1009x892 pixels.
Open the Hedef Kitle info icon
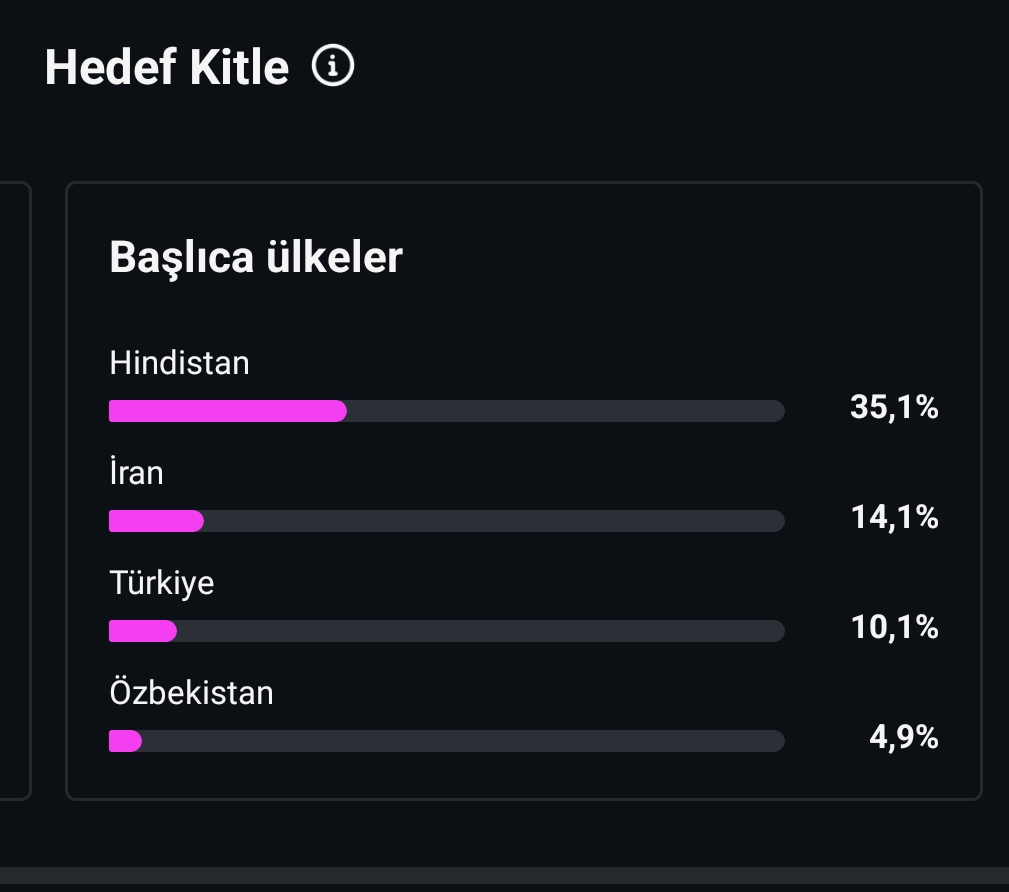[333, 66]
